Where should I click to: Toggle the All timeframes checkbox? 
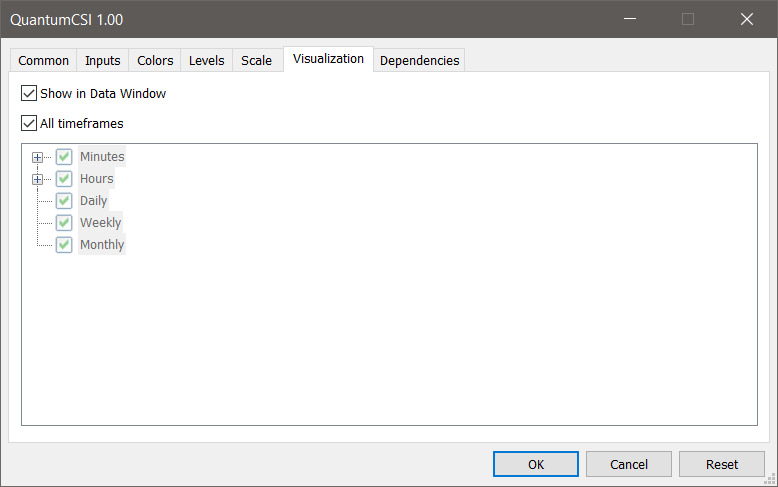[29, 124]
